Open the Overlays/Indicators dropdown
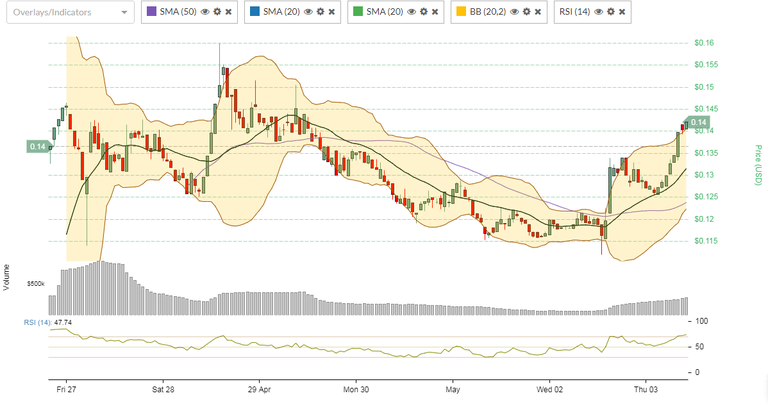The image size is (768, 414). pyautogui.click(x=70, y=12)
